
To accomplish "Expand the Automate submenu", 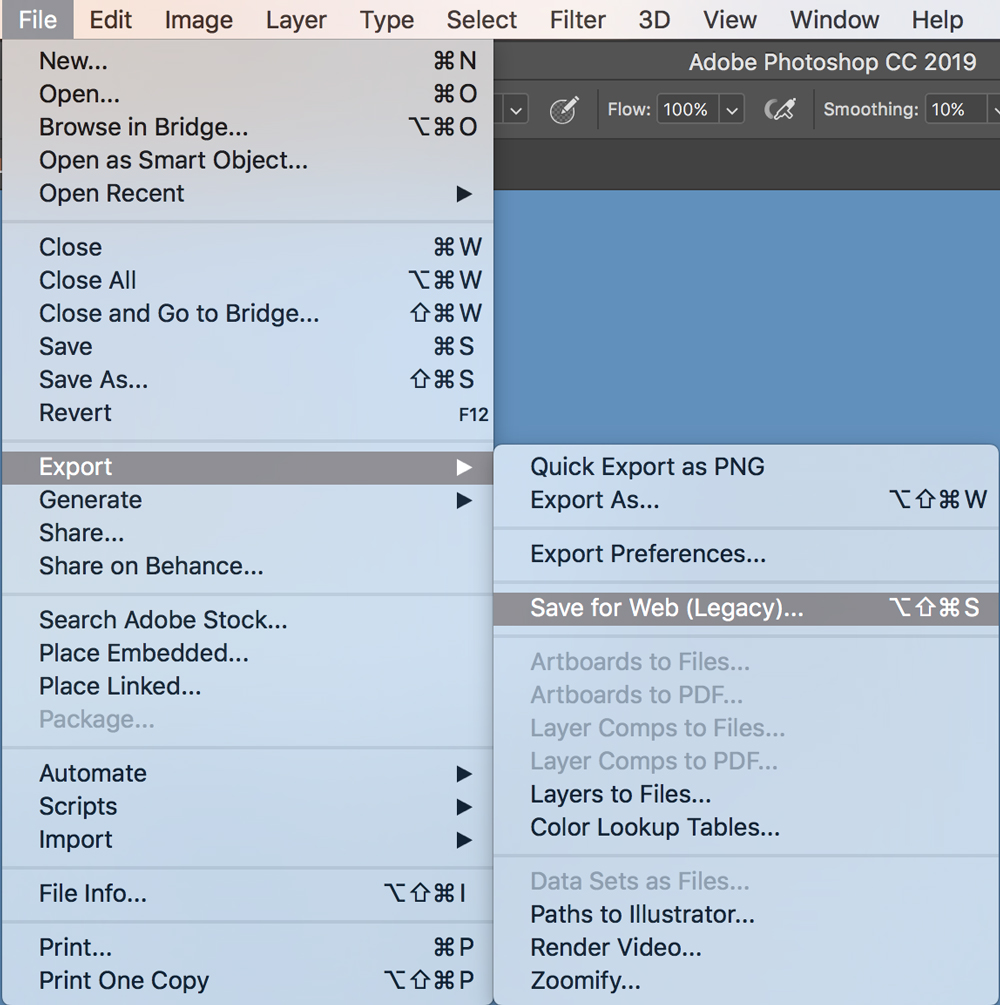I will point(464,774).
